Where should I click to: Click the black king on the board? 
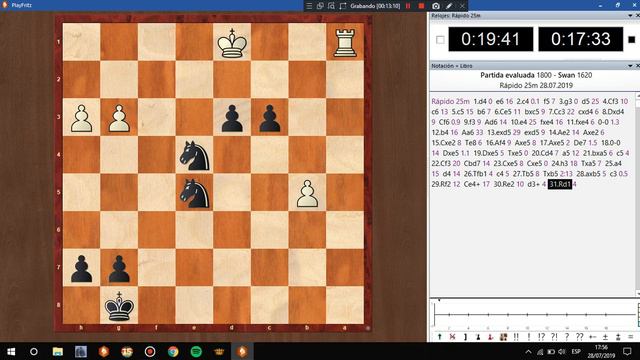119,306
